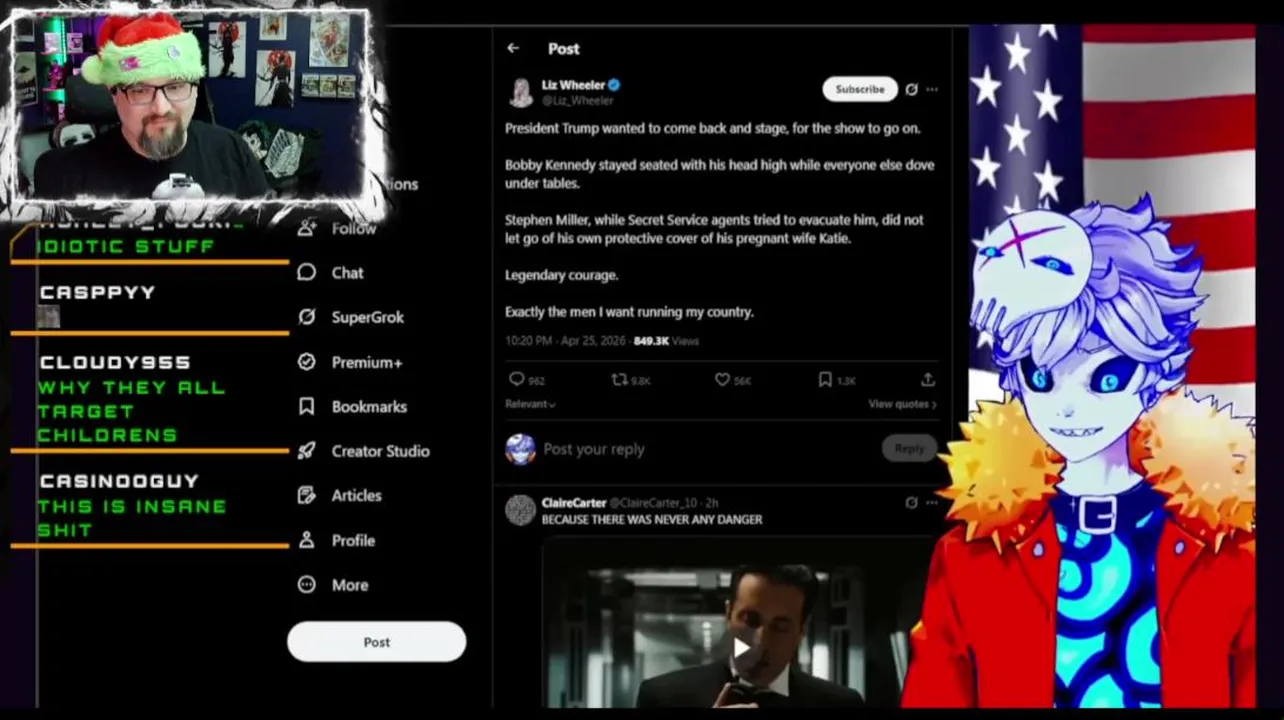This screenshot has width=1284, height=720.
Task: Open more options on ClaireCarter's reply
Action: pyautogui.click(x=932, y=502)
